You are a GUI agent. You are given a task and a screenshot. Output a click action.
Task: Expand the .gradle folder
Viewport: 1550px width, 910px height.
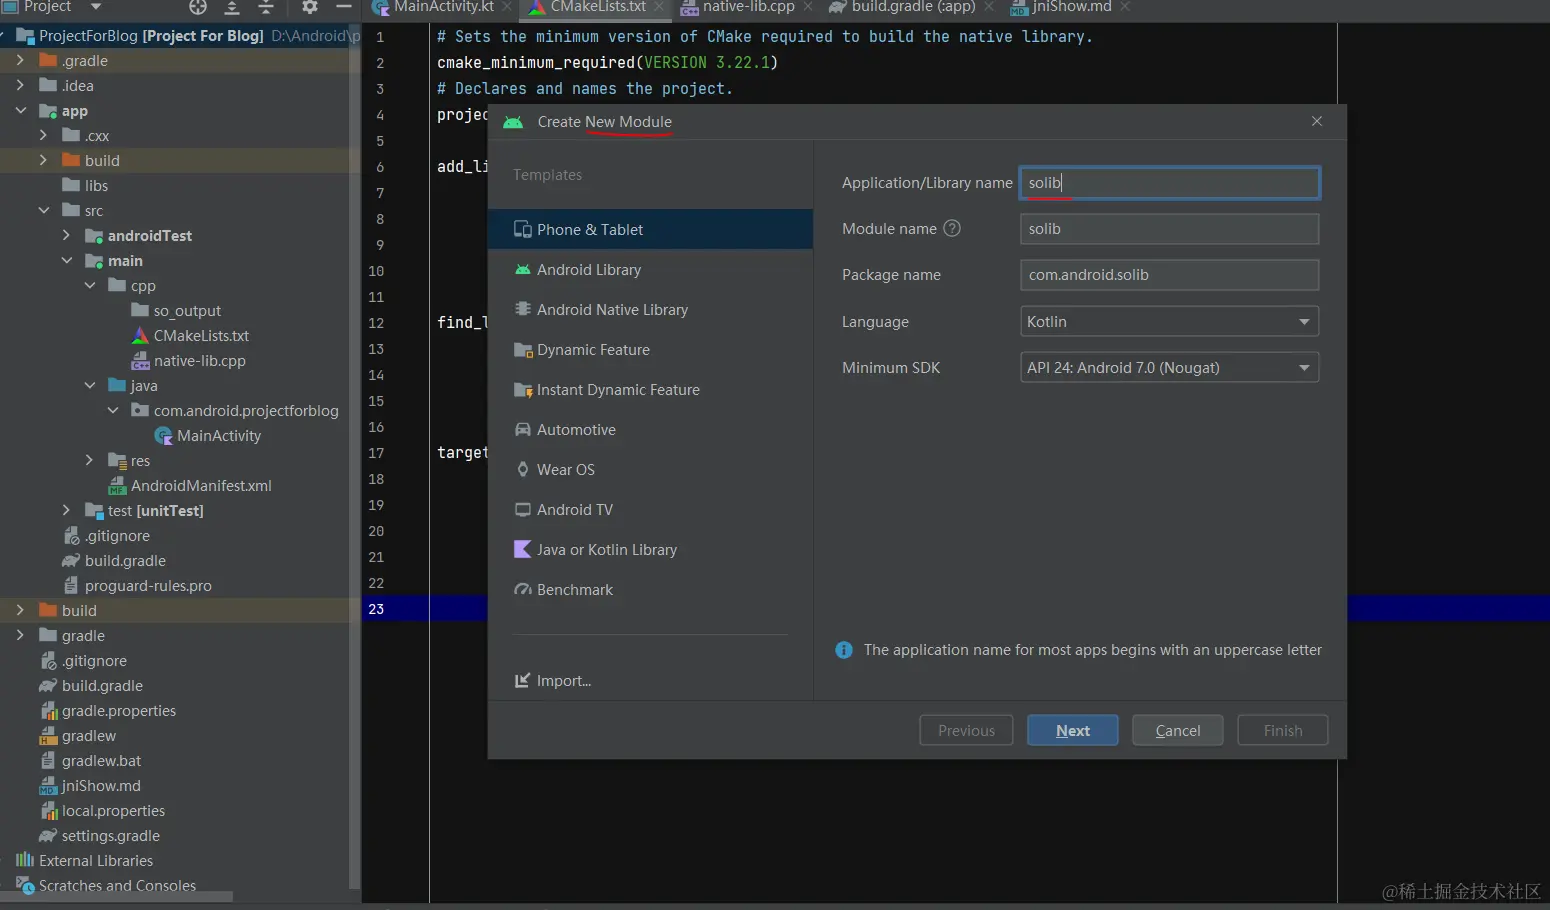click(x=20, y=60)
